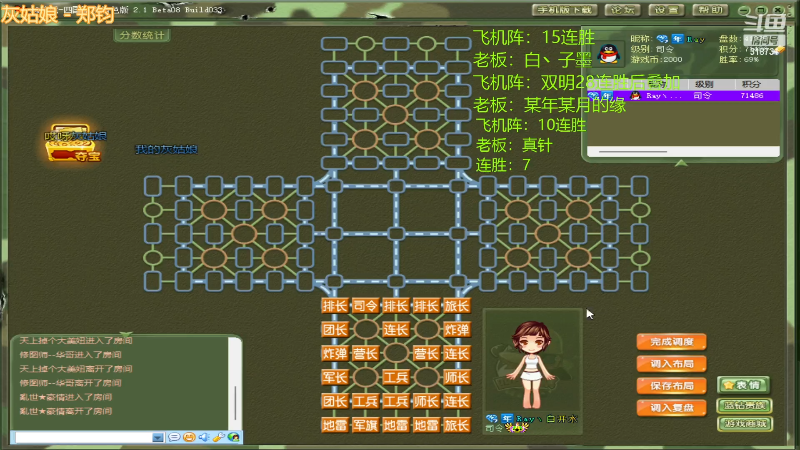Open the 设置 settings button

click(x=666, y=10)
